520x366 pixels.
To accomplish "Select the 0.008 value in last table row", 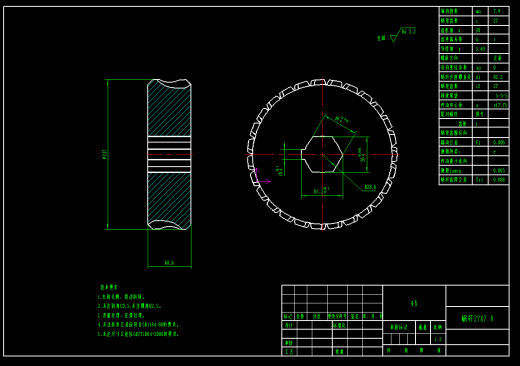I will [x=499, y=180].
